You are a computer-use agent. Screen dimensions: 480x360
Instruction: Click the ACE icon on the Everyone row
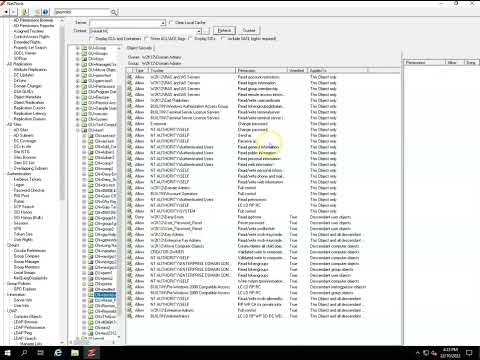coord(130,124)
